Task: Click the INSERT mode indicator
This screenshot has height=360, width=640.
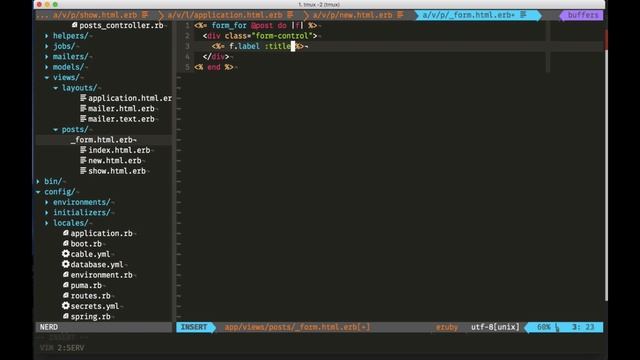Action: (x=194, y=327)
